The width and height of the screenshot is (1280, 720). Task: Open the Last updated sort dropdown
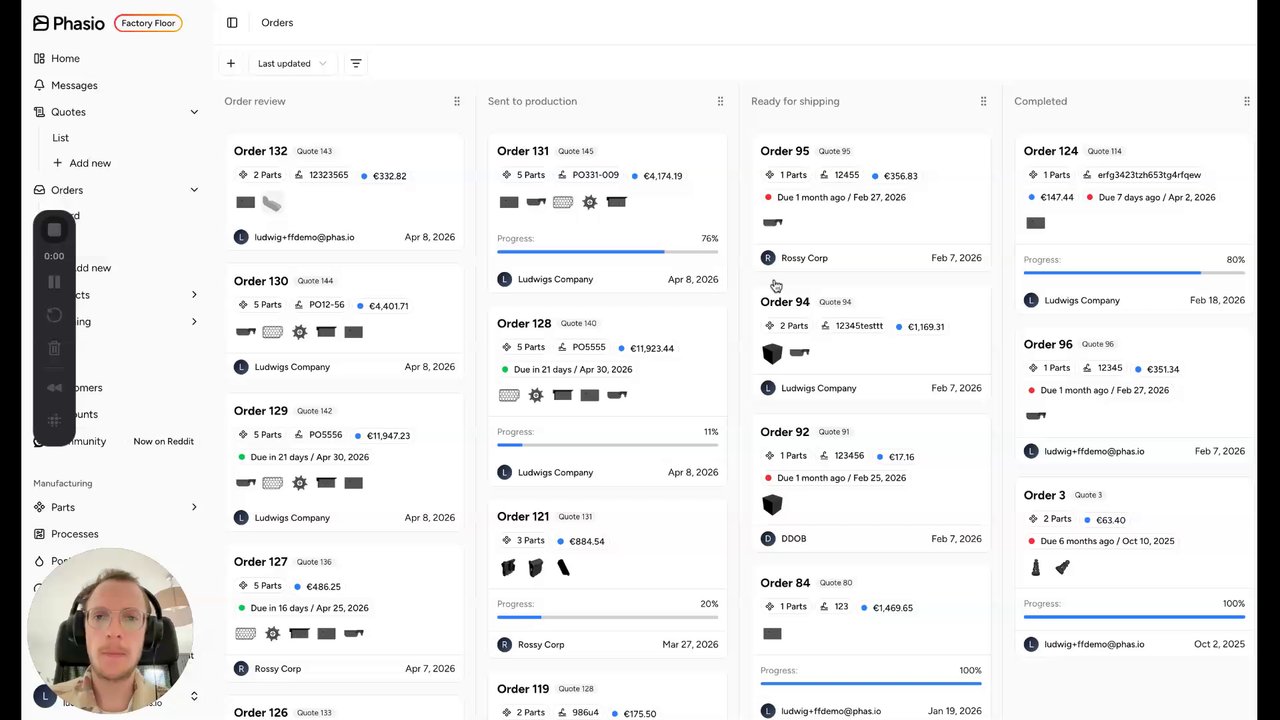click(x=291, y=63)
